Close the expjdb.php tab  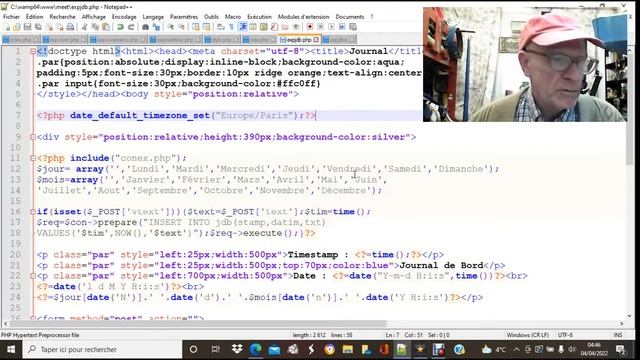[x=316, y=40]
